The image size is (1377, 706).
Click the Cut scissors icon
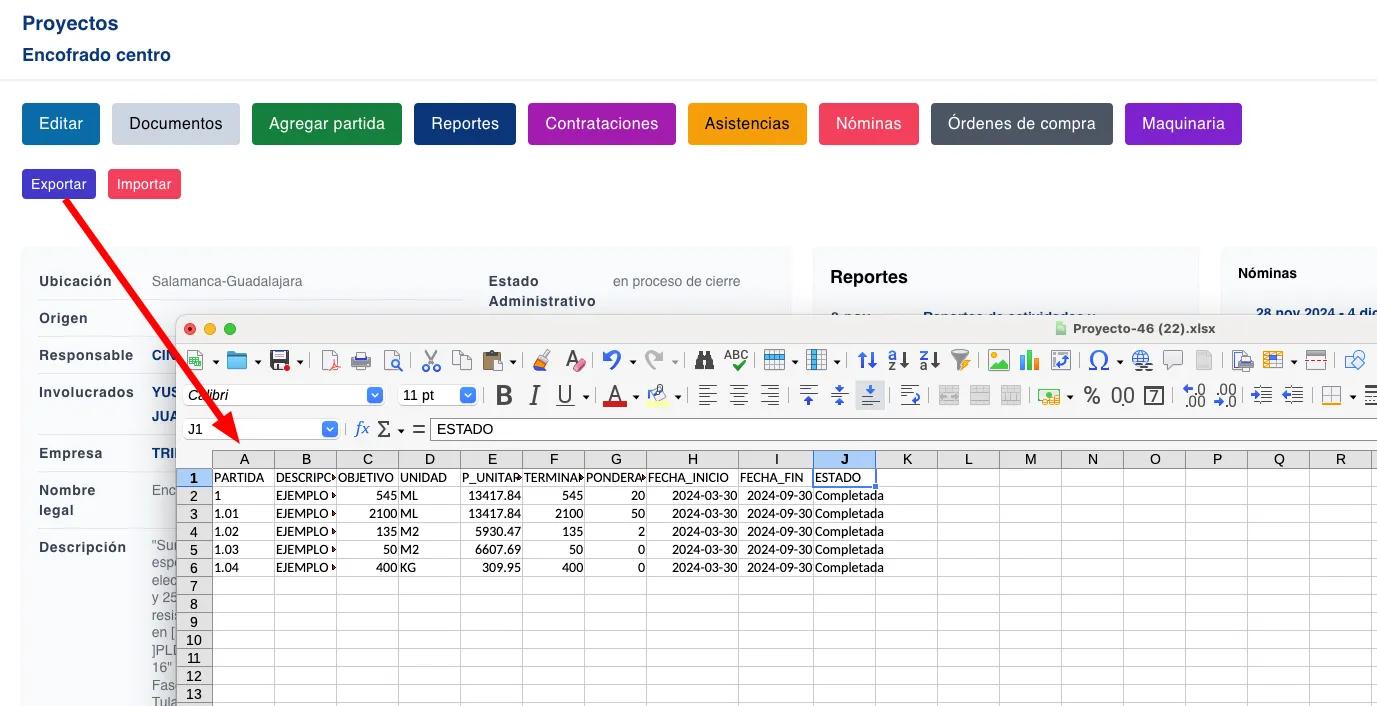click(431, 361)
